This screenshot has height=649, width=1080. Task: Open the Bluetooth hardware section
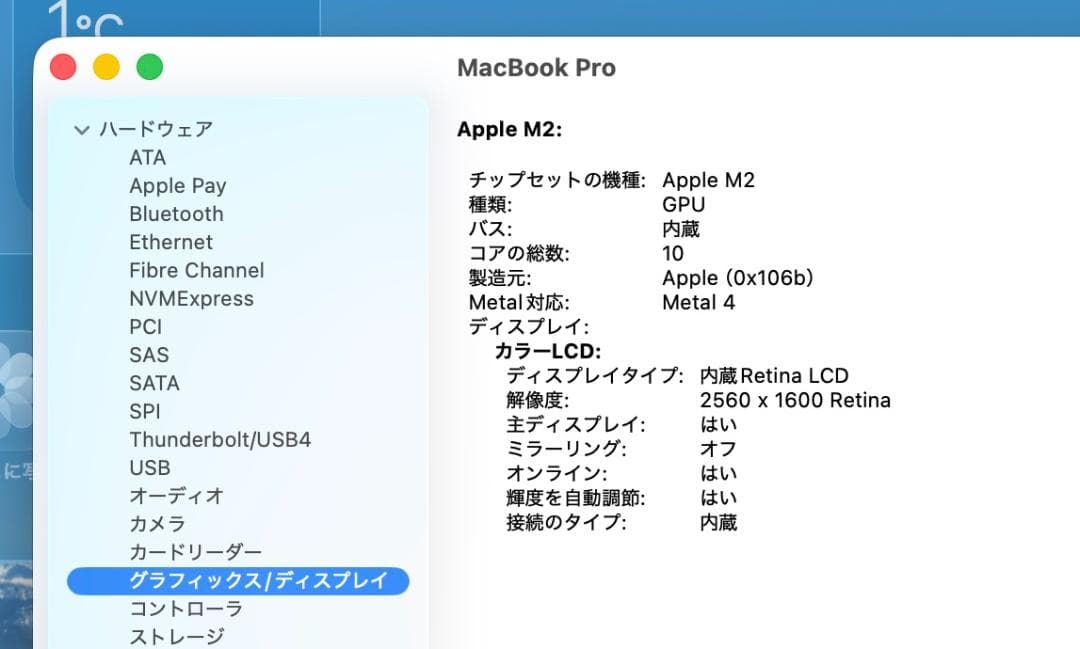[x=175, y=213]
